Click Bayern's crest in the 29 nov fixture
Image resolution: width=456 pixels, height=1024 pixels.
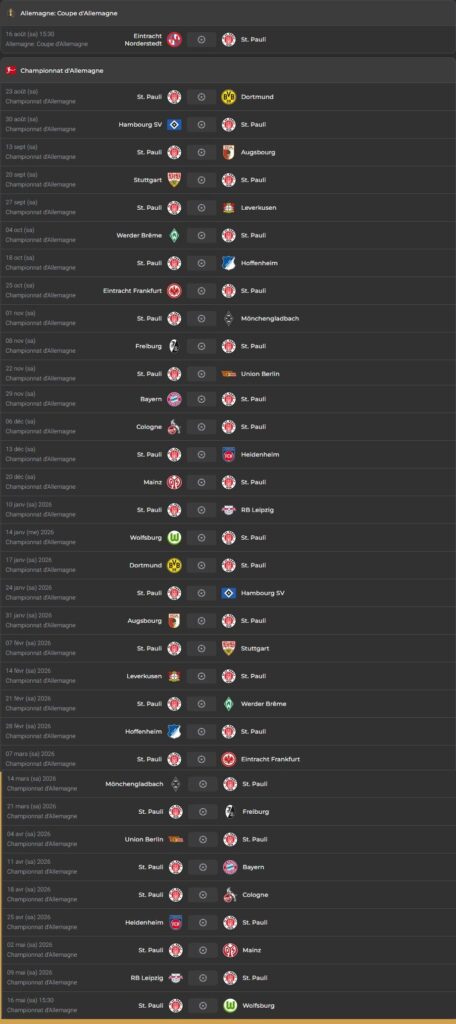[x=174, y=399]
